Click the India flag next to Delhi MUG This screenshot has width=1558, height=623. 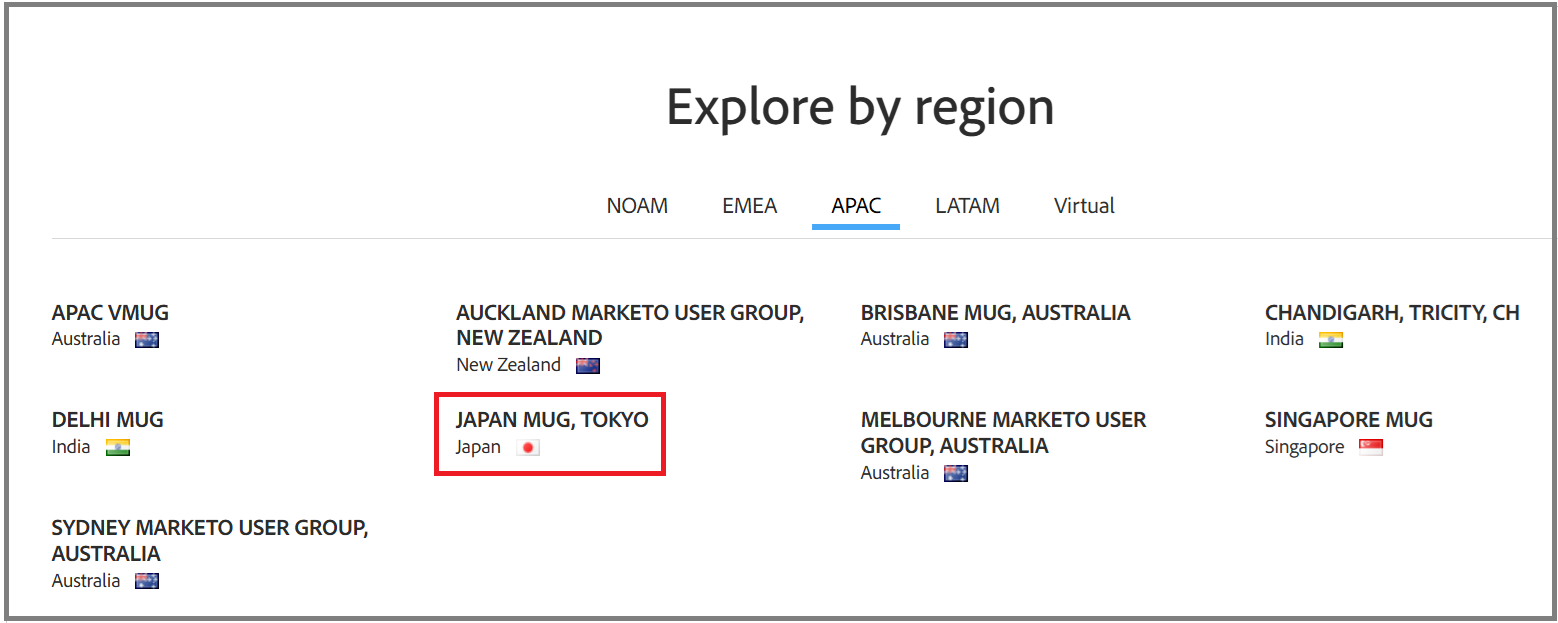point(119,447)
